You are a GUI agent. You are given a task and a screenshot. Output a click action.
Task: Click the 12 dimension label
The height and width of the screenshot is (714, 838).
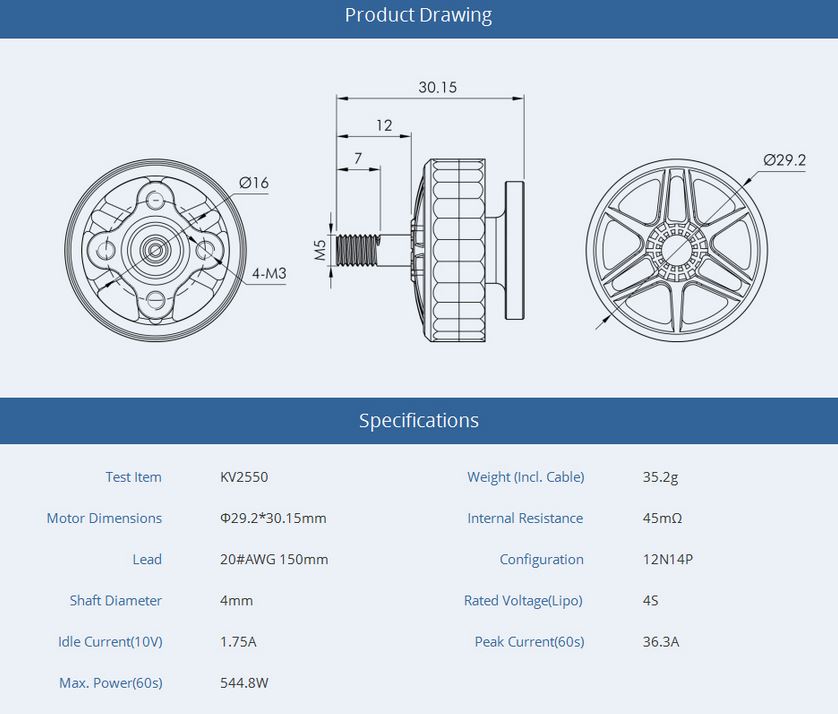(384, 125)
